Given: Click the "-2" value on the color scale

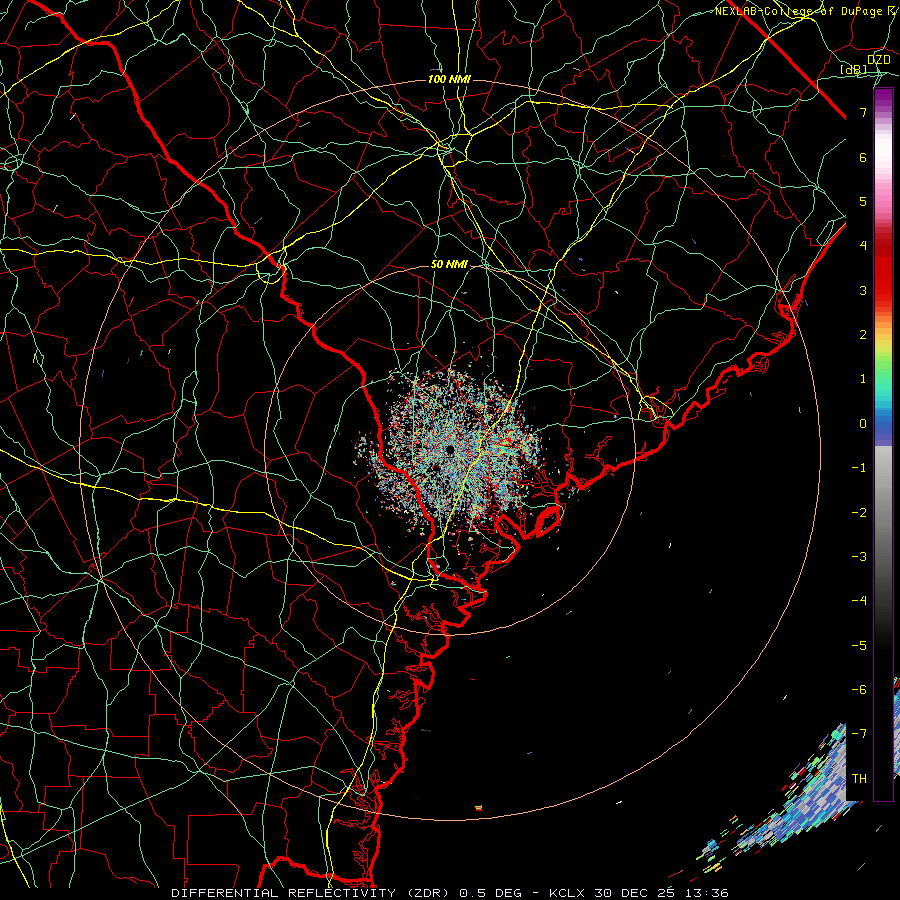Looking at the screenshot, I should (x=859, y=513).
